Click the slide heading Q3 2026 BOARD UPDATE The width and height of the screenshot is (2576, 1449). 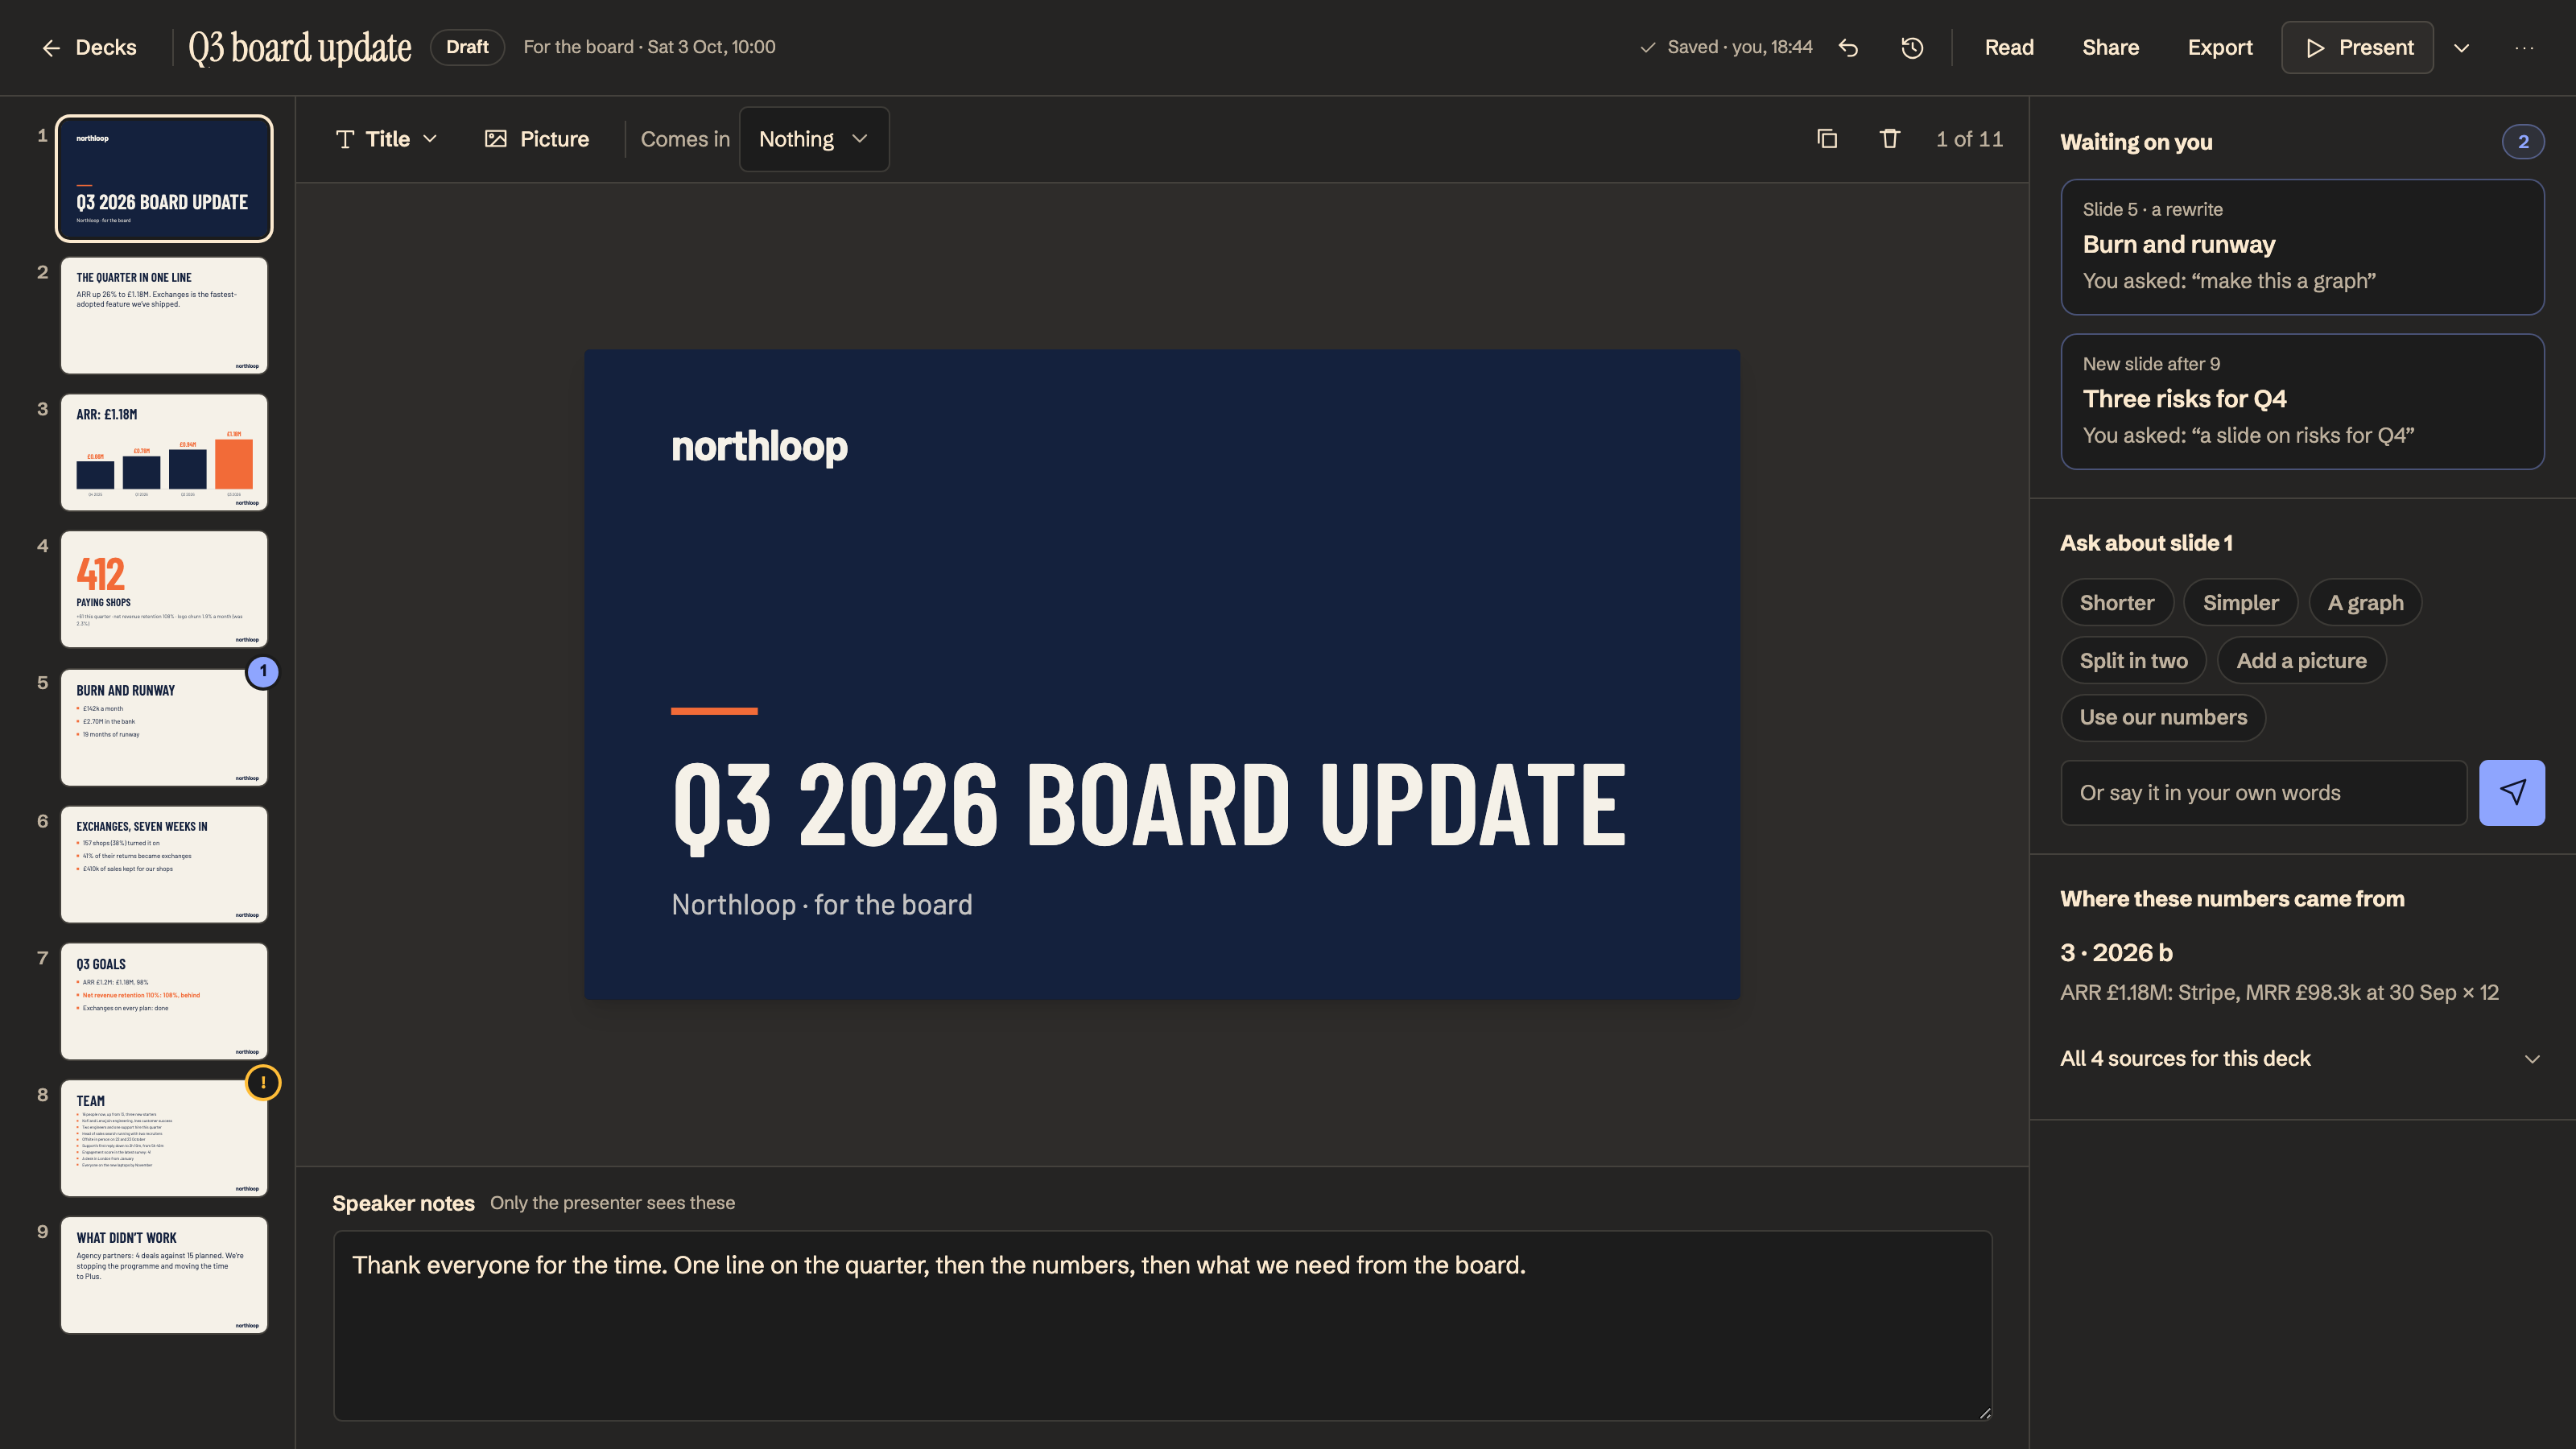pos(1149,804)
